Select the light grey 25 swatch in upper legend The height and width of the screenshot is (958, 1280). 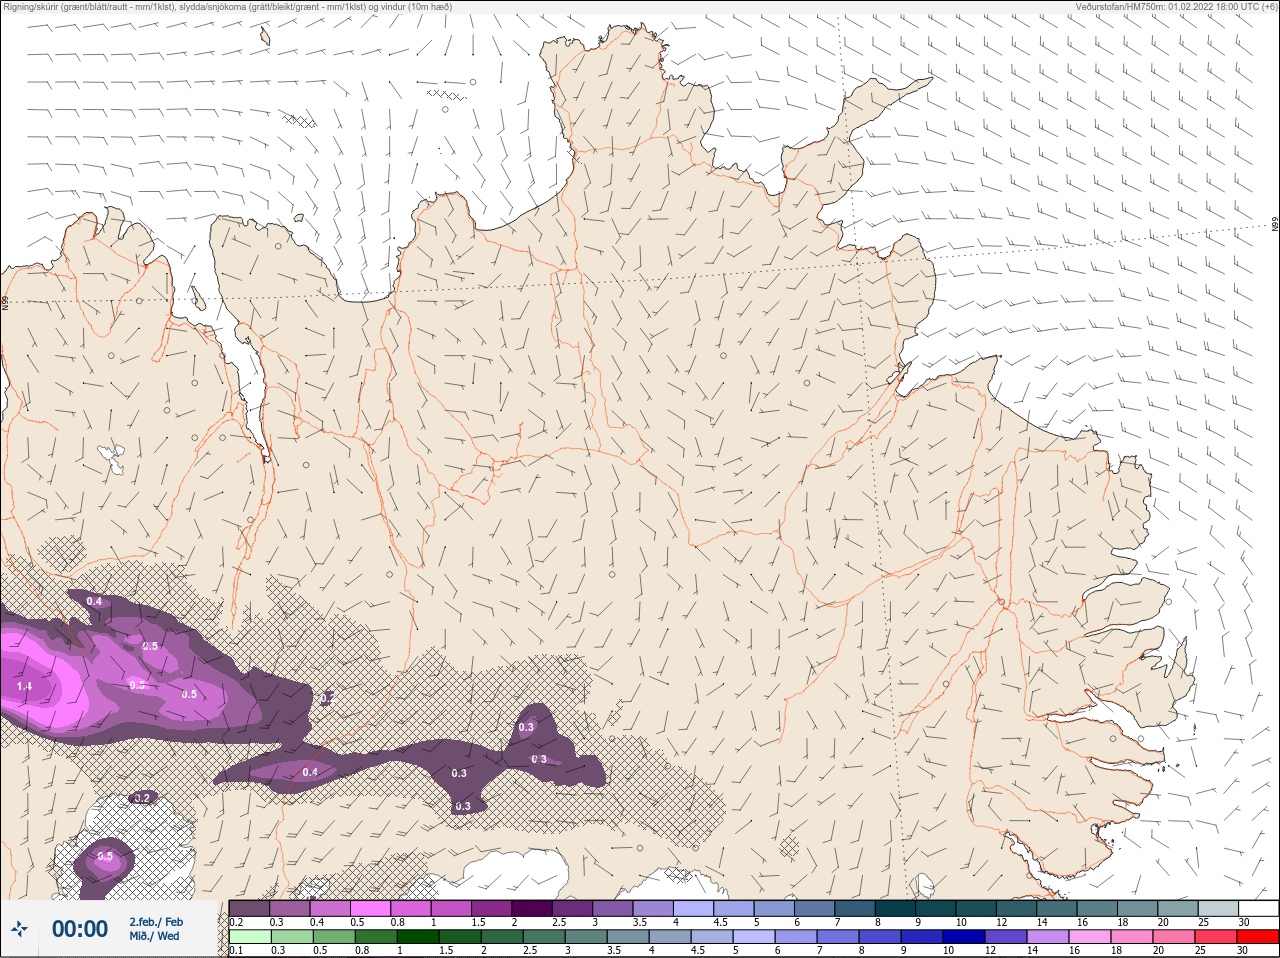point(1217,908)
